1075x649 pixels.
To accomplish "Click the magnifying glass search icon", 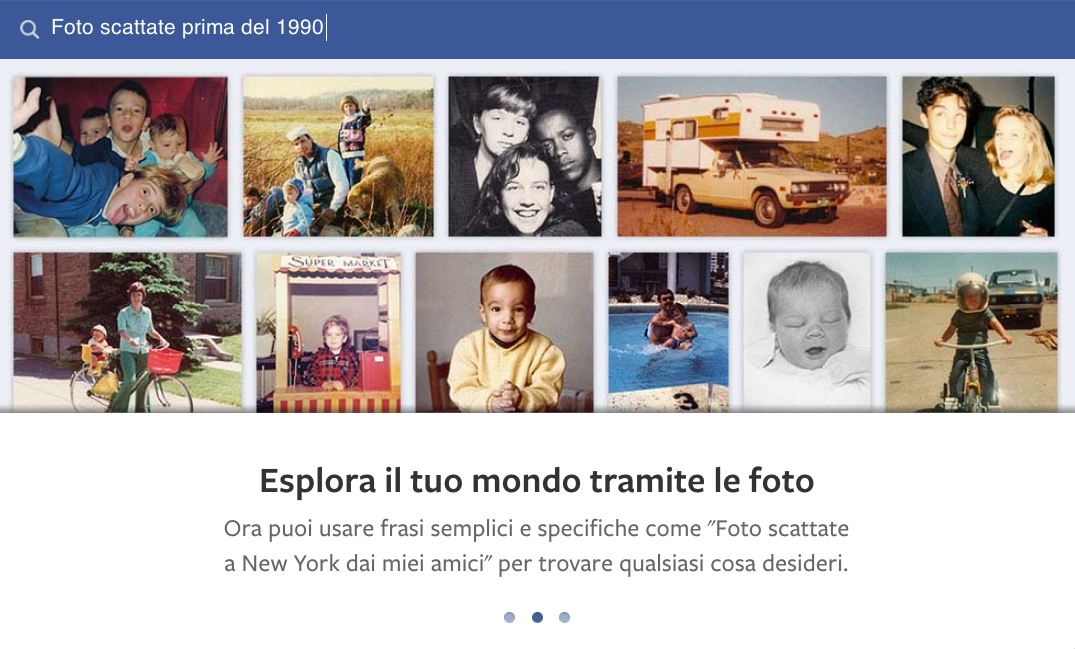I will [29, 29].
